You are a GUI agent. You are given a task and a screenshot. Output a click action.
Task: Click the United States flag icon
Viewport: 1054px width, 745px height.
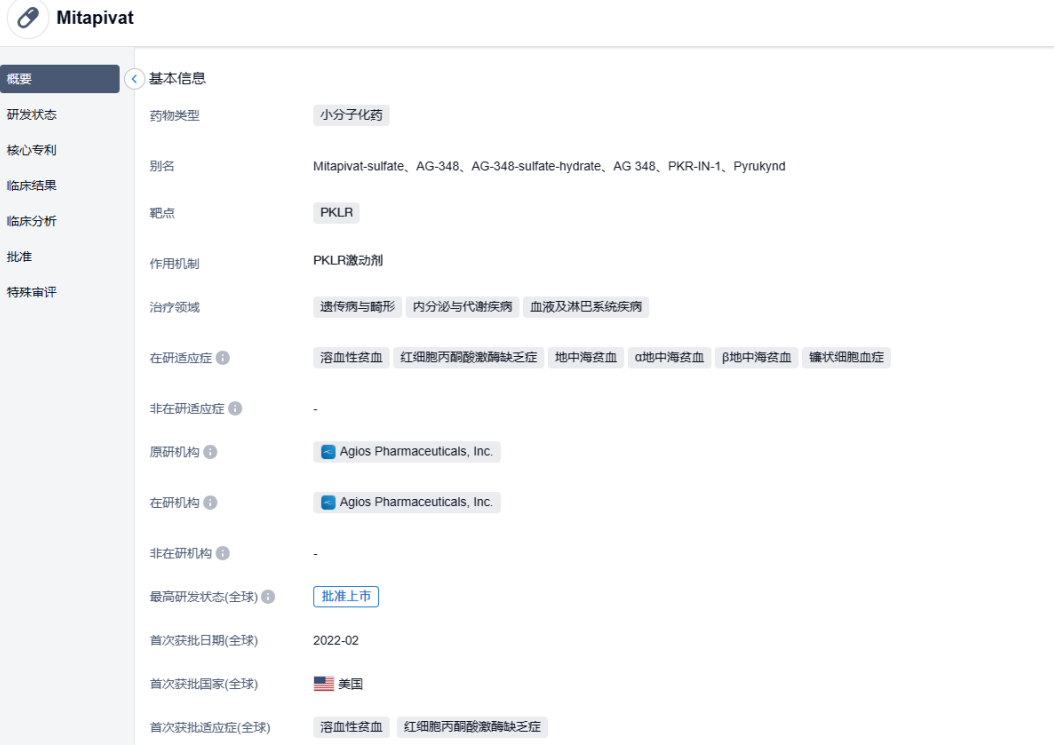(324, 684)
